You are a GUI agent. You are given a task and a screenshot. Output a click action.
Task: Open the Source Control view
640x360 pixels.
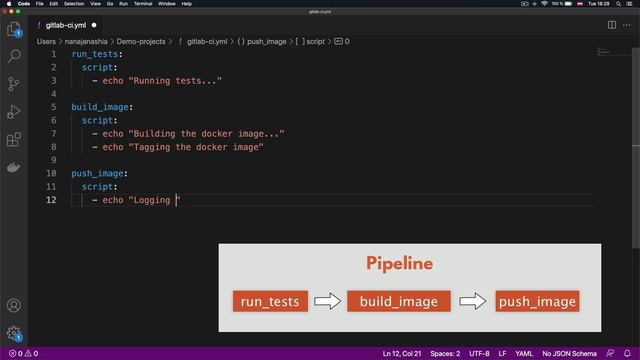click(14, 84)
